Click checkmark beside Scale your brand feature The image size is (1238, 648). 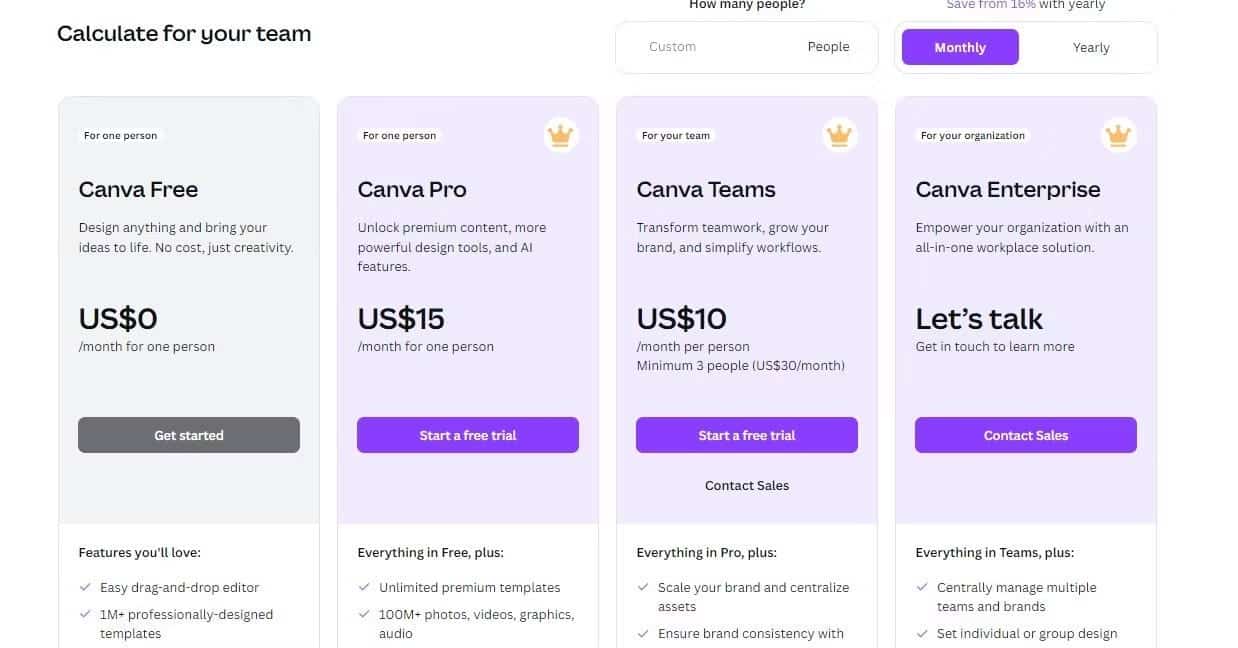(x=643, y=588)
